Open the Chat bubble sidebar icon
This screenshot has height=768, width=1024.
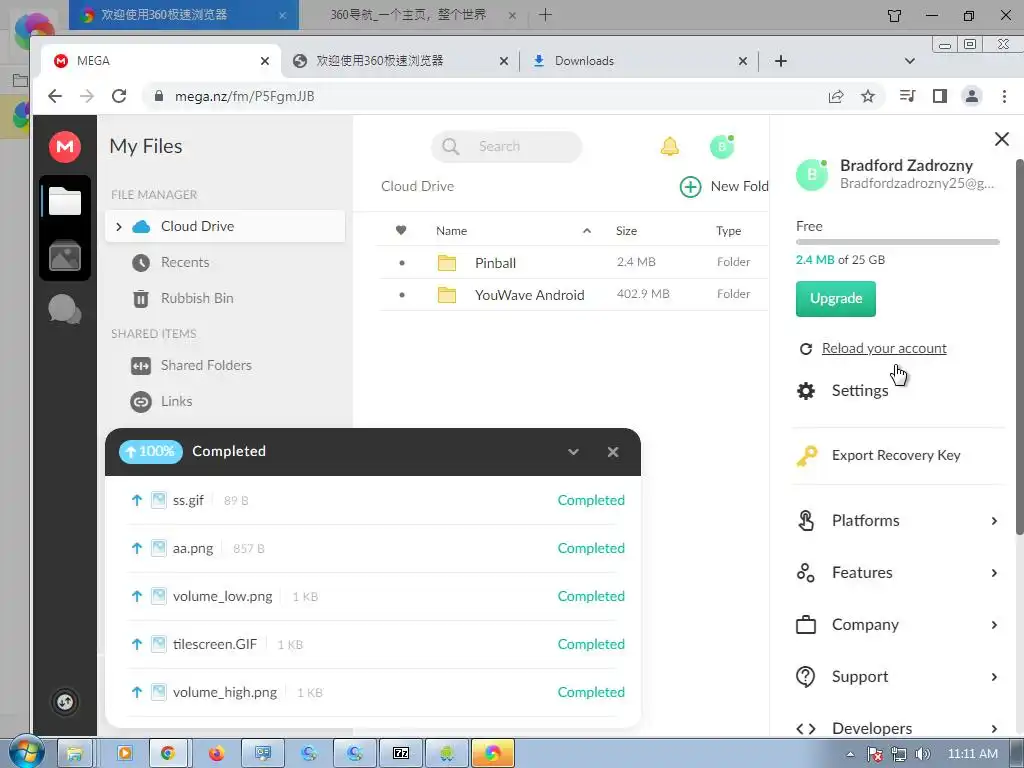(65, 309)
